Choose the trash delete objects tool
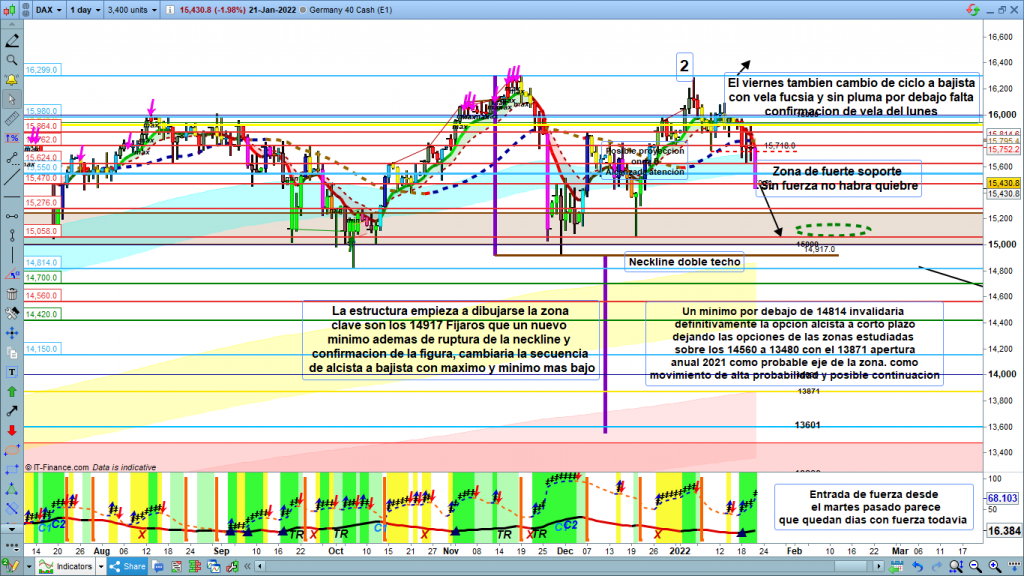The height and width of the screenshot is (576, 1024). point(12,293)
